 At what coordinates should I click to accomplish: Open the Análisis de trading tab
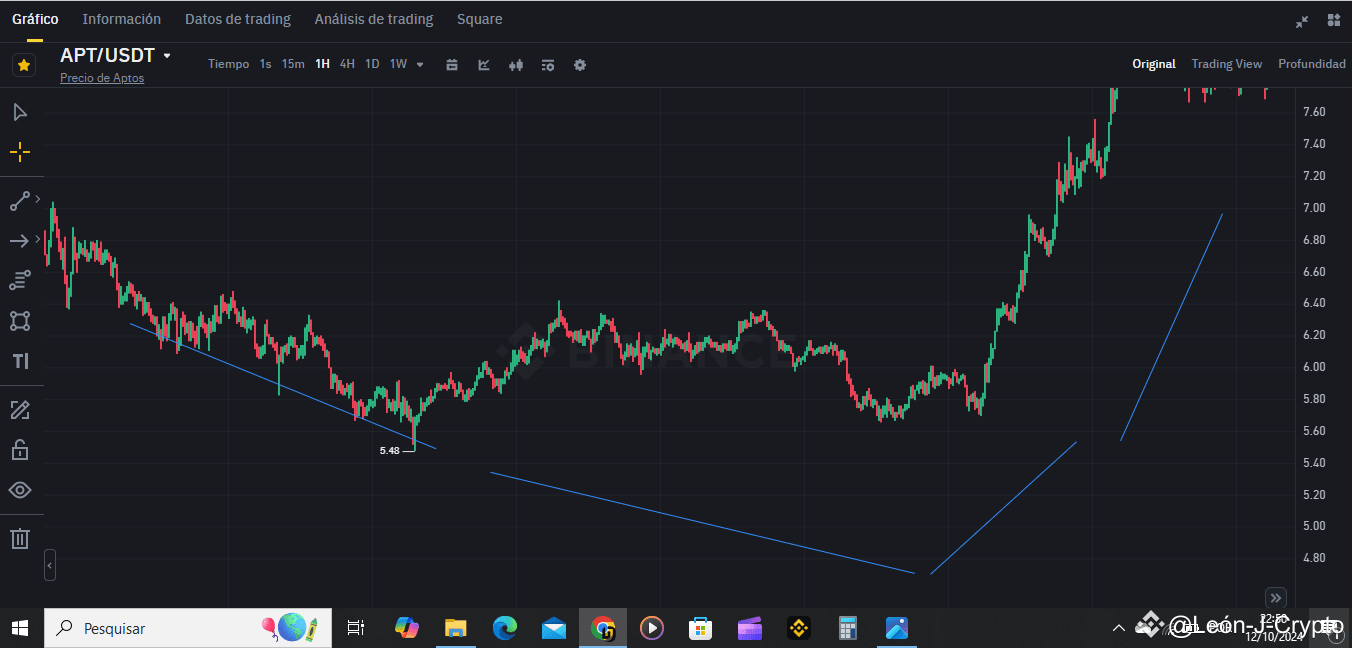pyautogui.click(x=374, y=19)
